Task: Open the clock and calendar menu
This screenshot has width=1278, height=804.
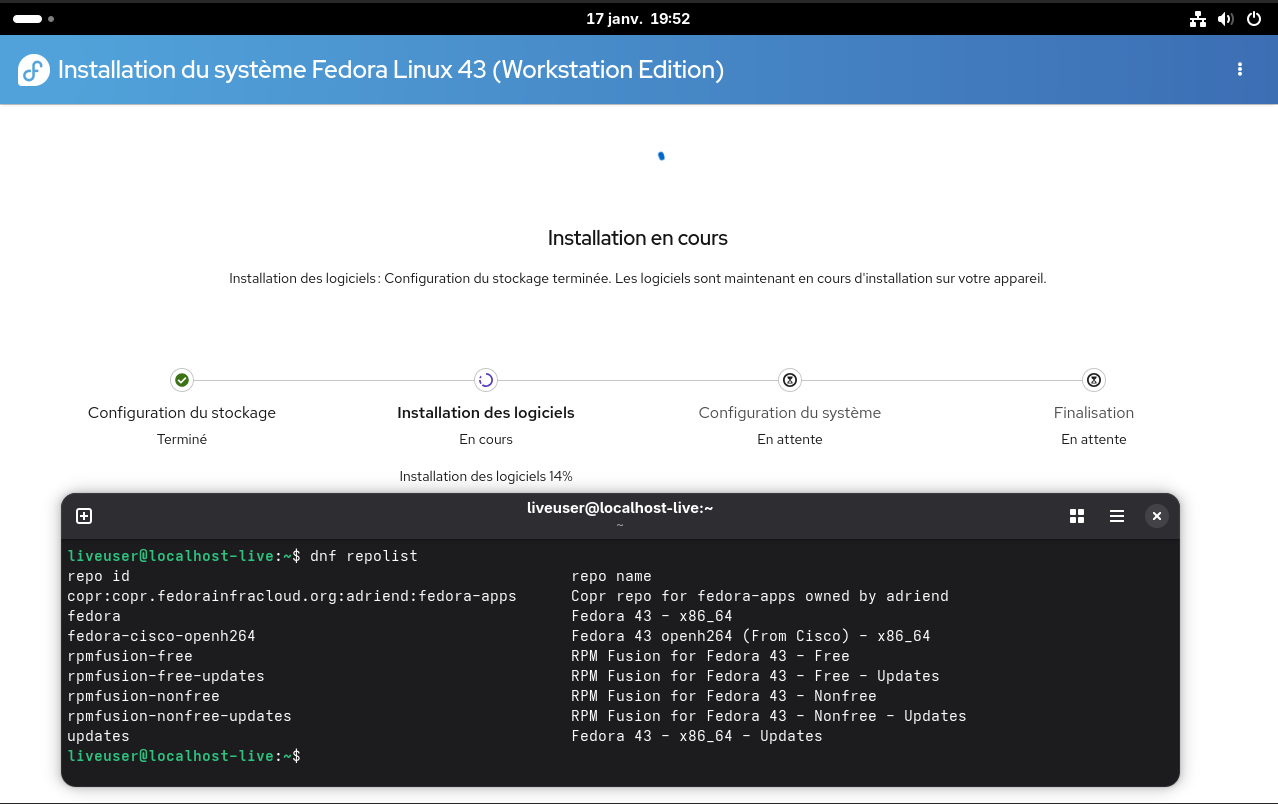Action: 637,19
